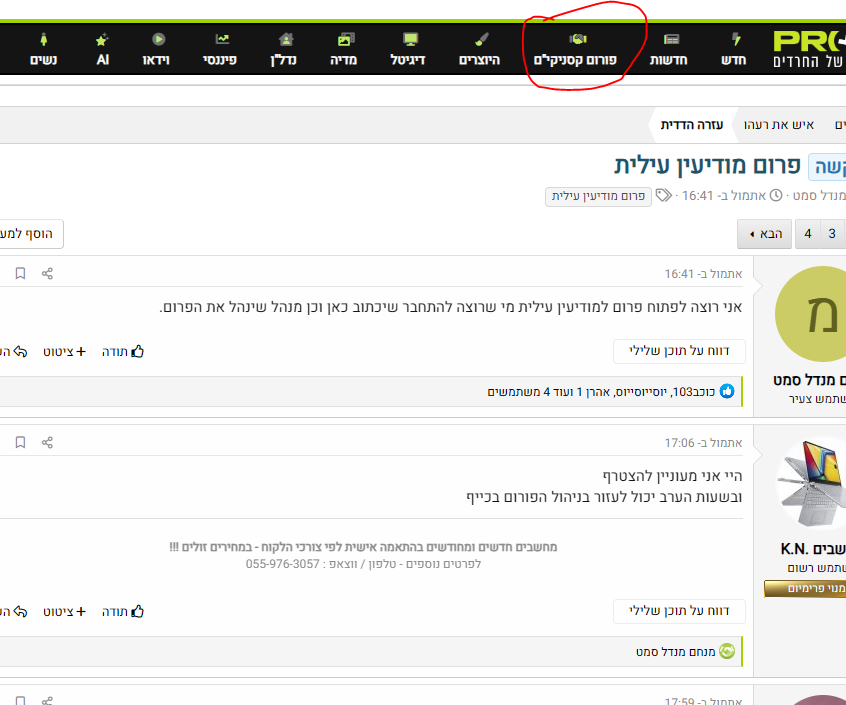Quote the 16:41 post with ציטוט
This screenshot has height=705, width=846.
[64, 352]
